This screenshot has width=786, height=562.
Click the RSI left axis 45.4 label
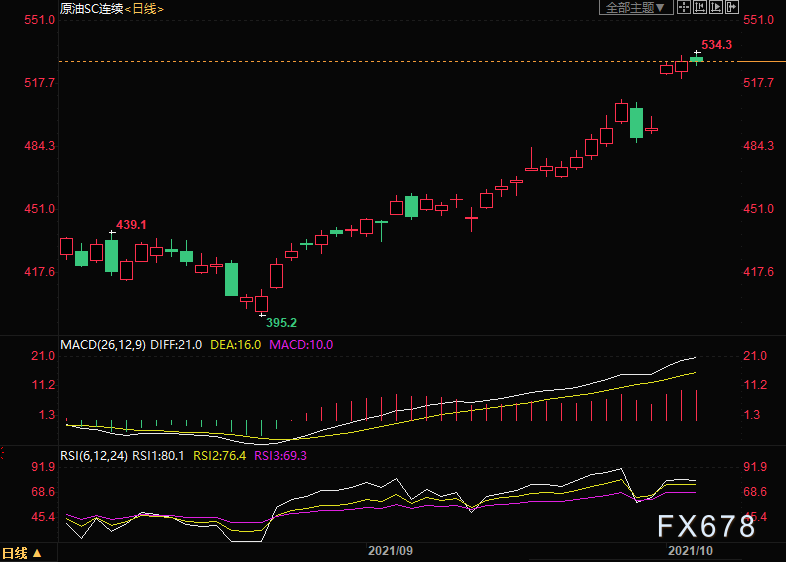[x=43, y=517]
